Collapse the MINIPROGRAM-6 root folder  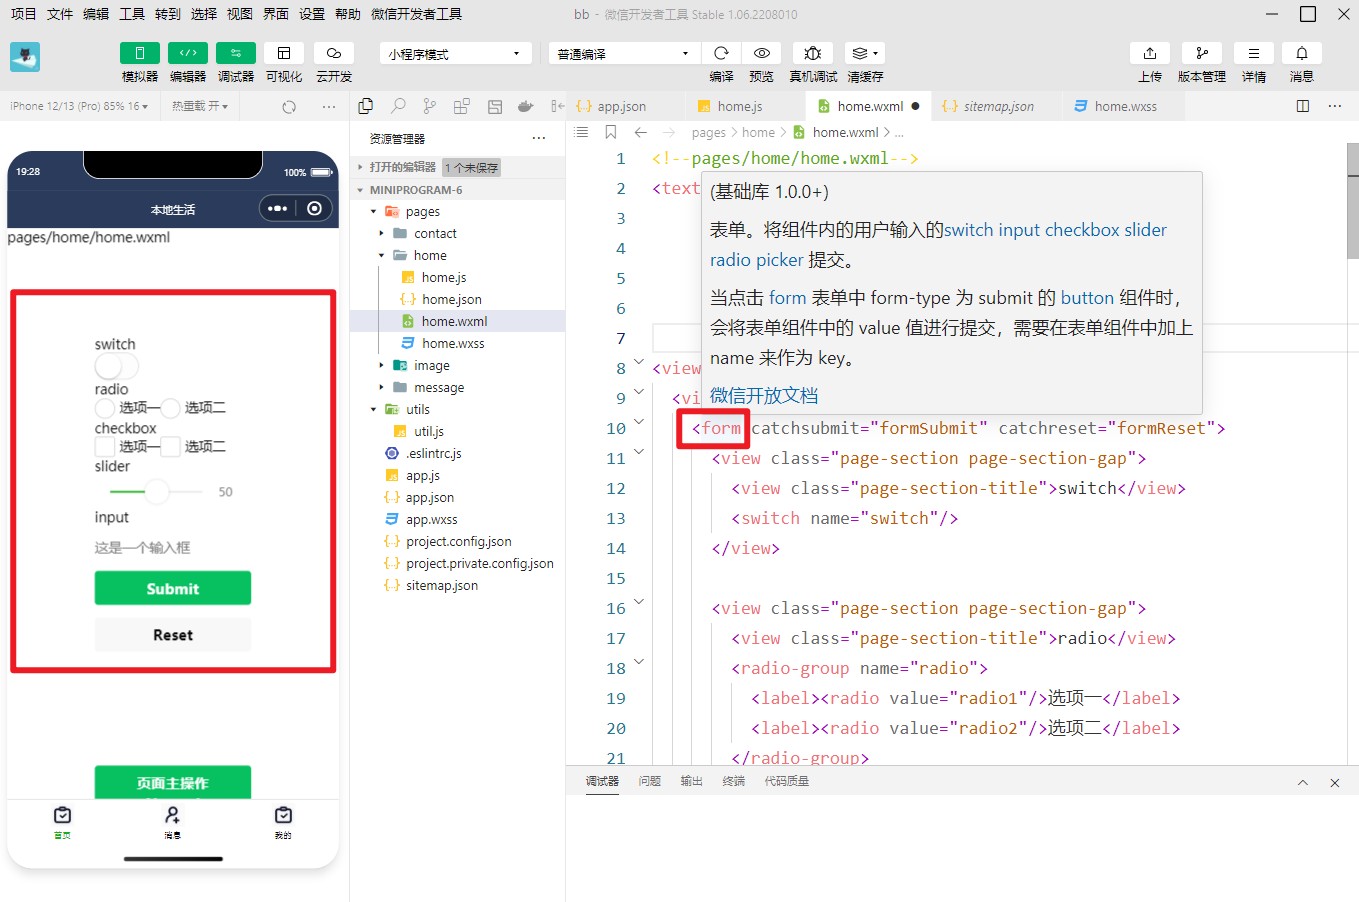pyautogui.click(x=360, y=190)
